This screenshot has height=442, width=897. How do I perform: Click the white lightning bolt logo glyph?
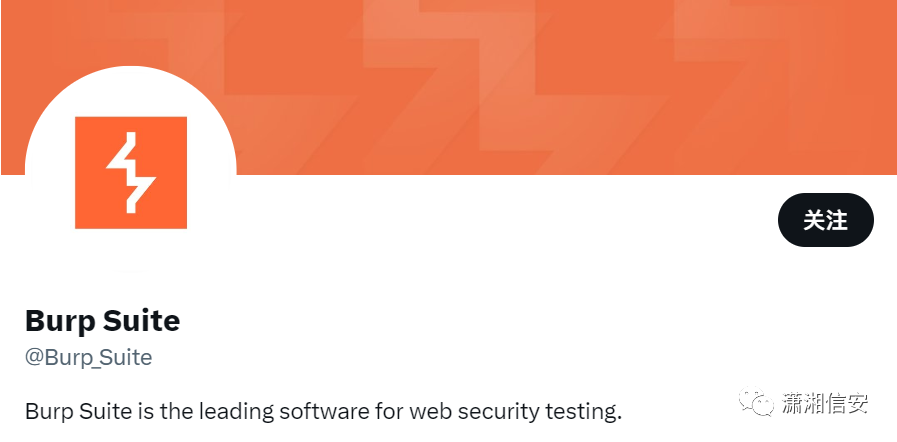point(131,173)
